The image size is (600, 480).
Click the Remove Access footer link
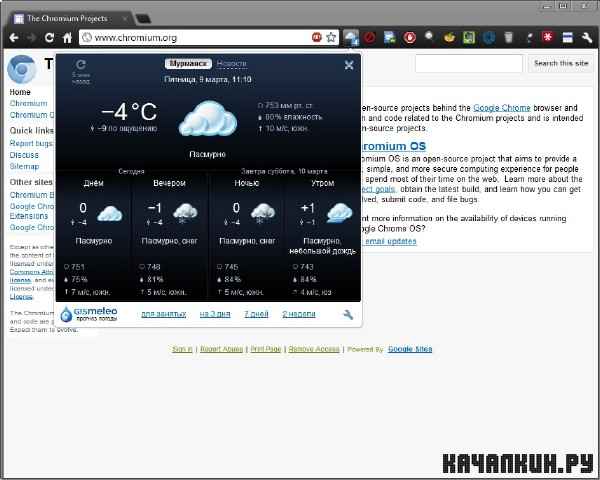[314, 349]
